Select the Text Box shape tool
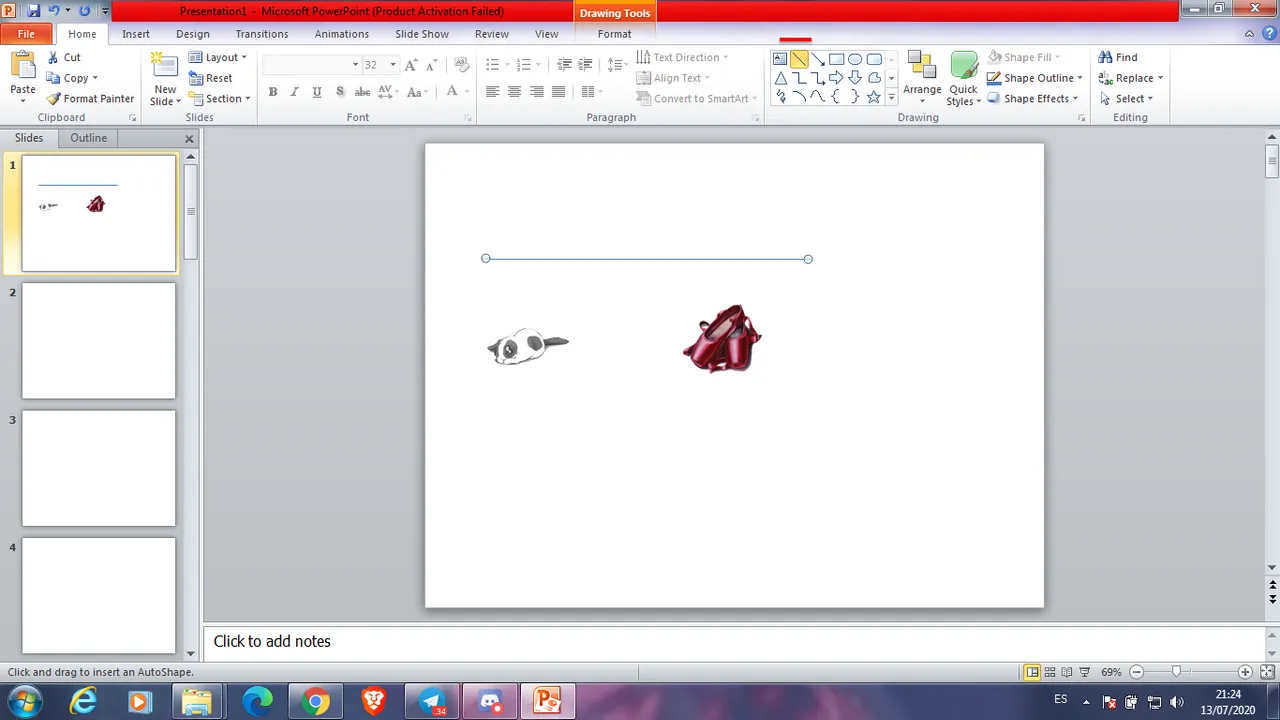This screenshot has width=1280, height=720. (x=780, y=59)
